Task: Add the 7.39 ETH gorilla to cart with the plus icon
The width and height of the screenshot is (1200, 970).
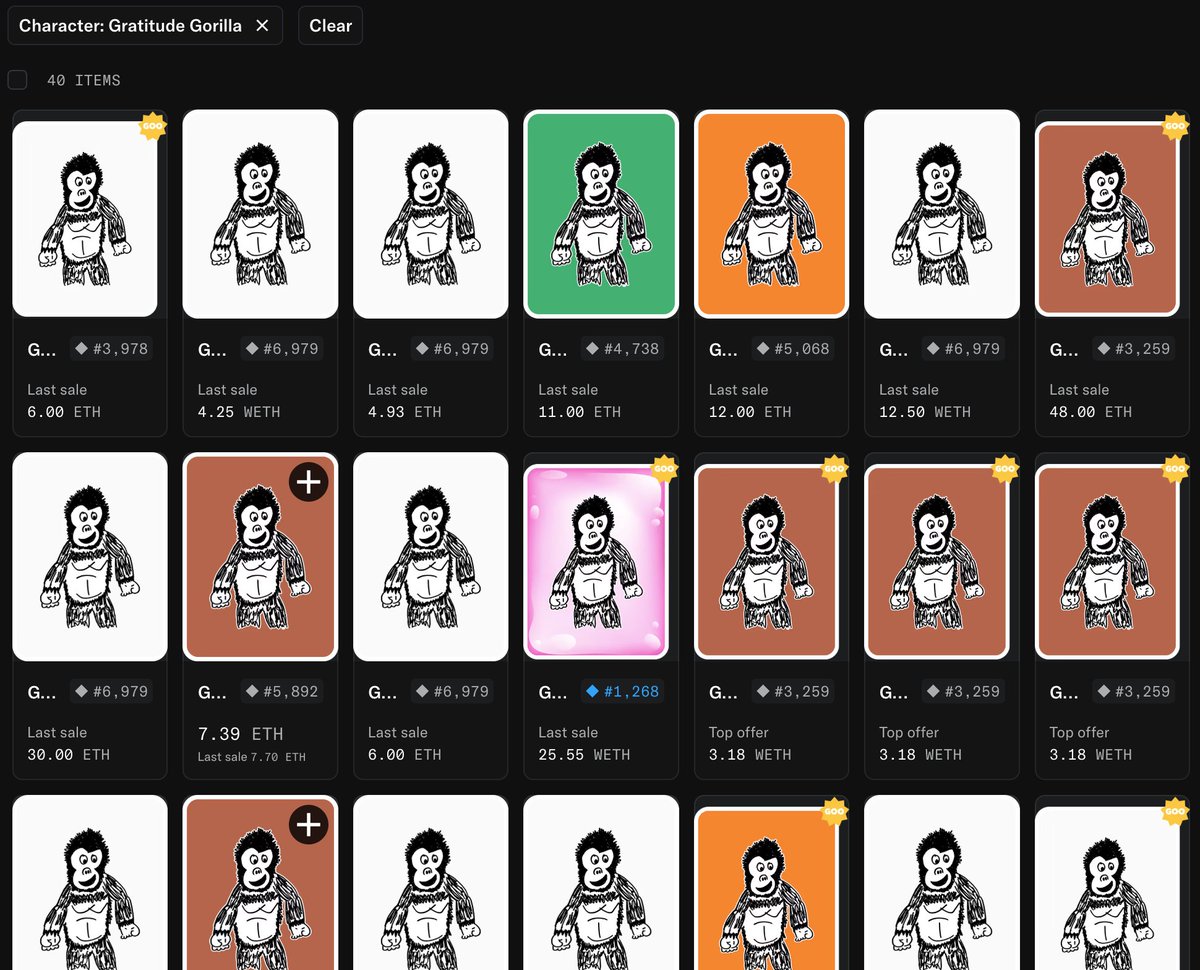Action: (309, 482)
